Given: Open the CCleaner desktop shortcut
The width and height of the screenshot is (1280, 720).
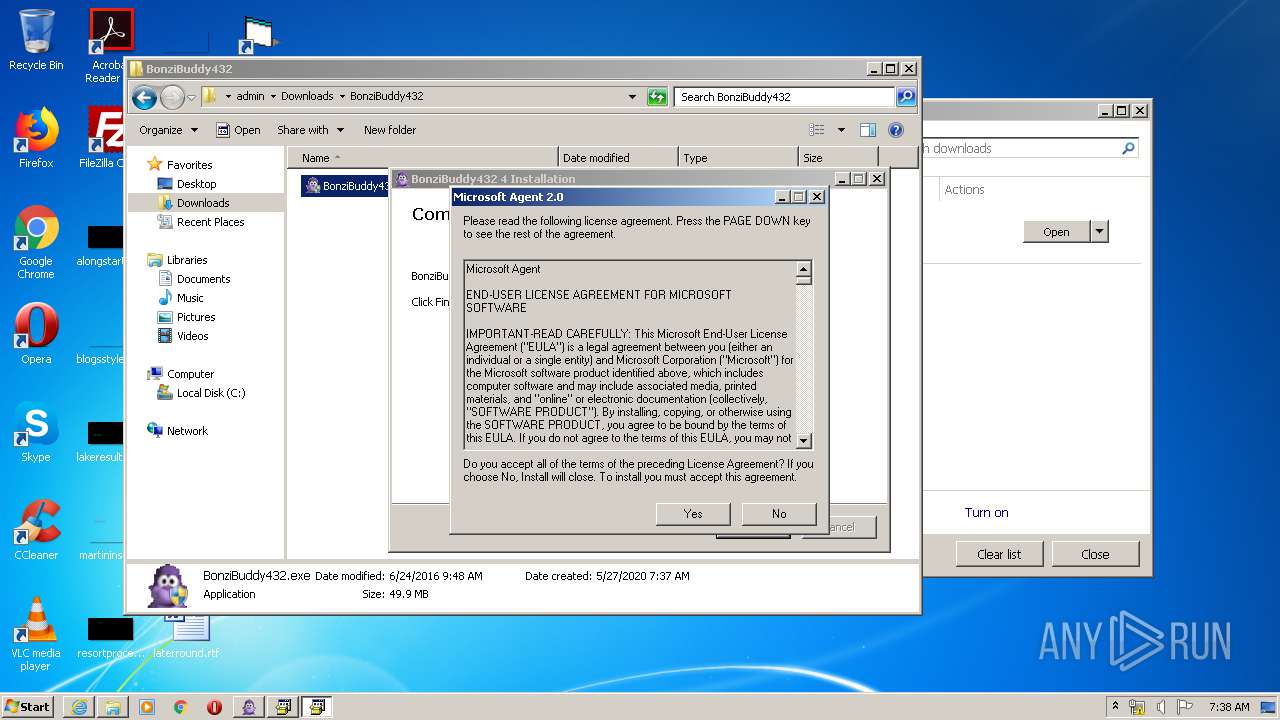Looking at the screenshot, I should (x=36, y=530).
